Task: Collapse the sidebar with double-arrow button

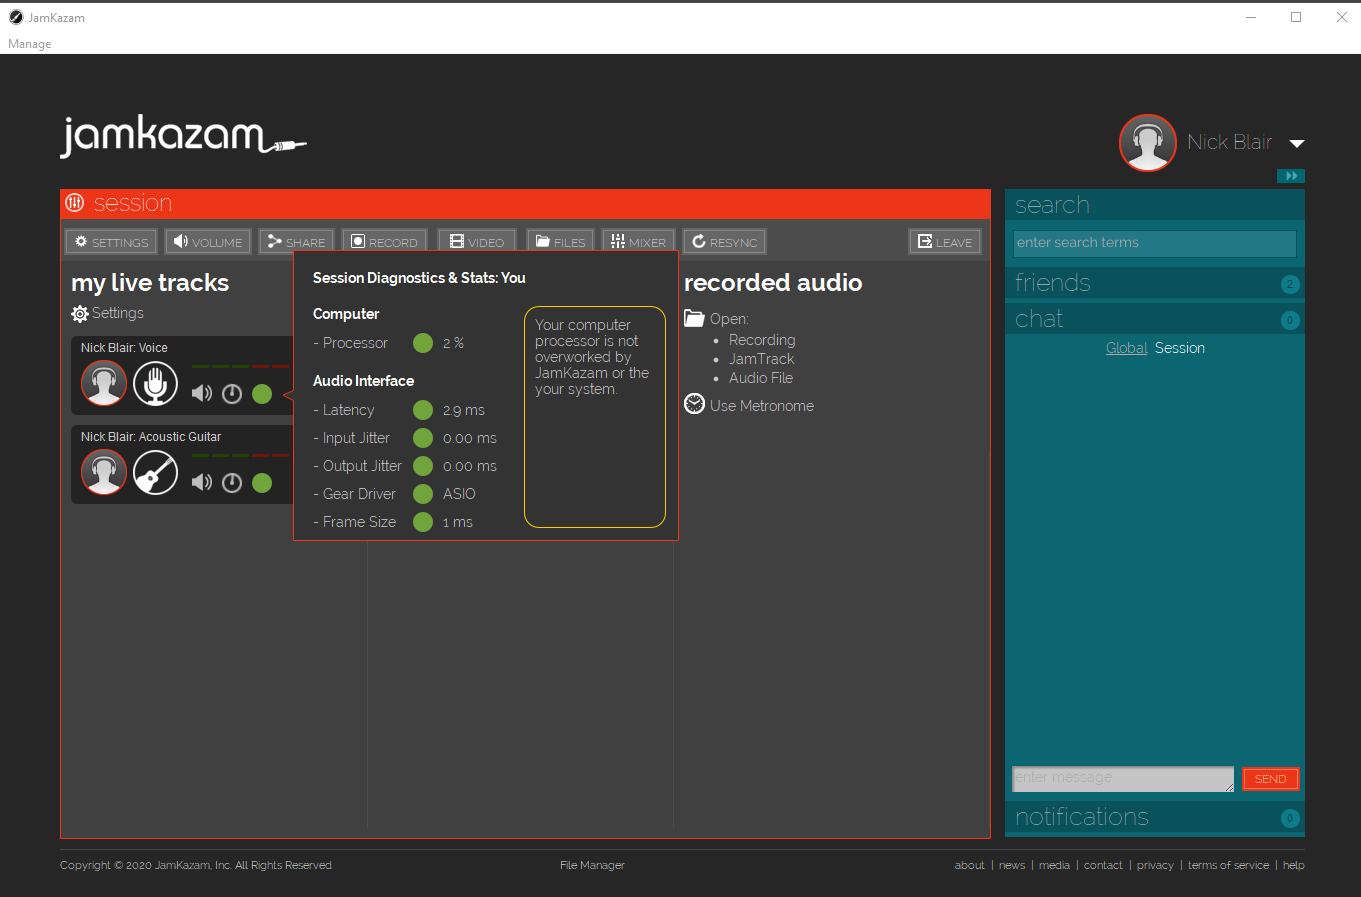Action: (1291, 176)
